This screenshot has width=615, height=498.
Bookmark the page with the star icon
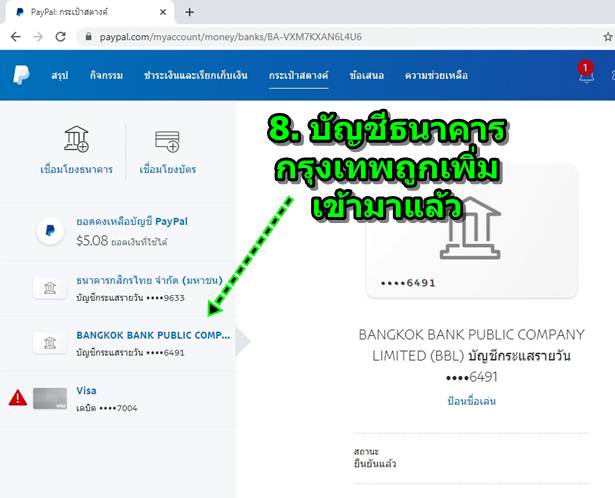pyautogui.click(x=608, y=37)
